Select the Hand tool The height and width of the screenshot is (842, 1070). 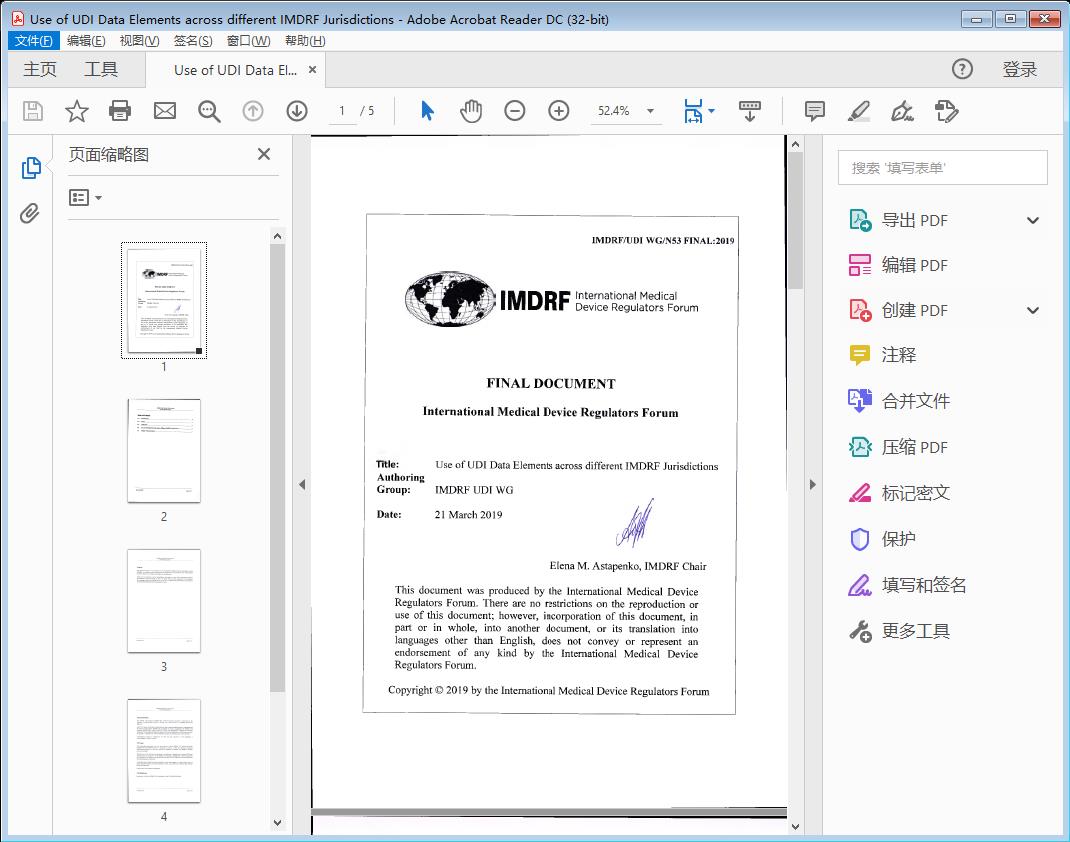point(469,111)
